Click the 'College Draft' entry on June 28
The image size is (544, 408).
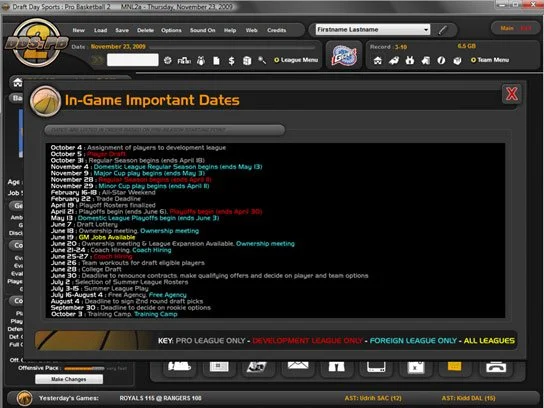point(101,269)
